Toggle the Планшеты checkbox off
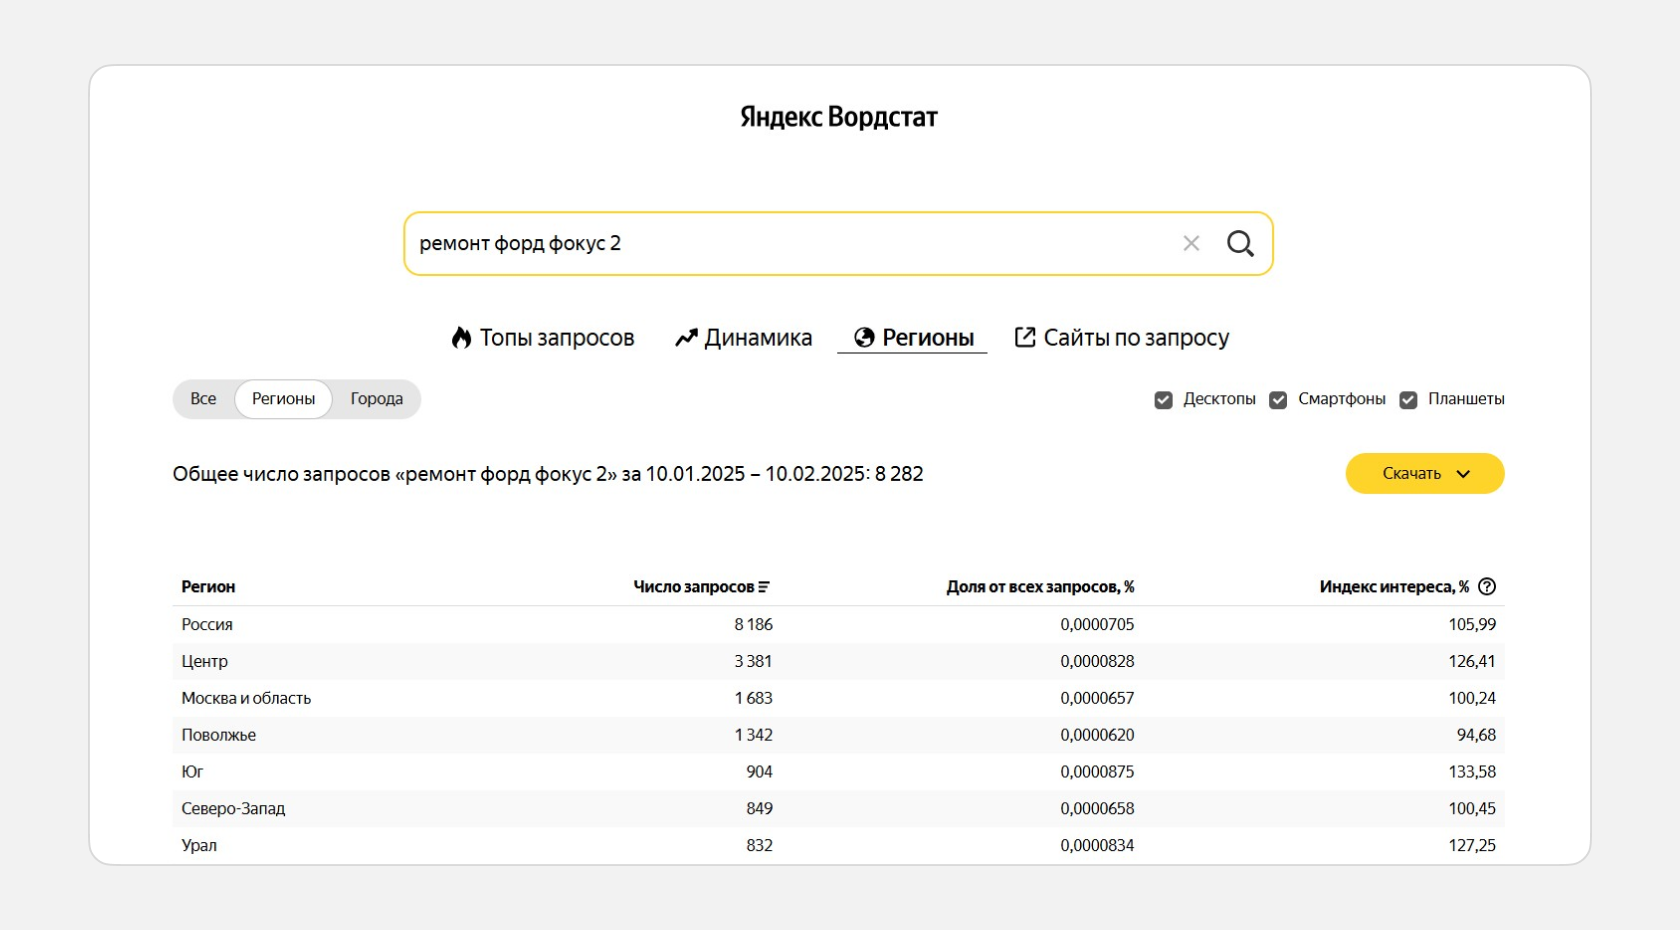 pyautogui.click(x=1409, y=399)
